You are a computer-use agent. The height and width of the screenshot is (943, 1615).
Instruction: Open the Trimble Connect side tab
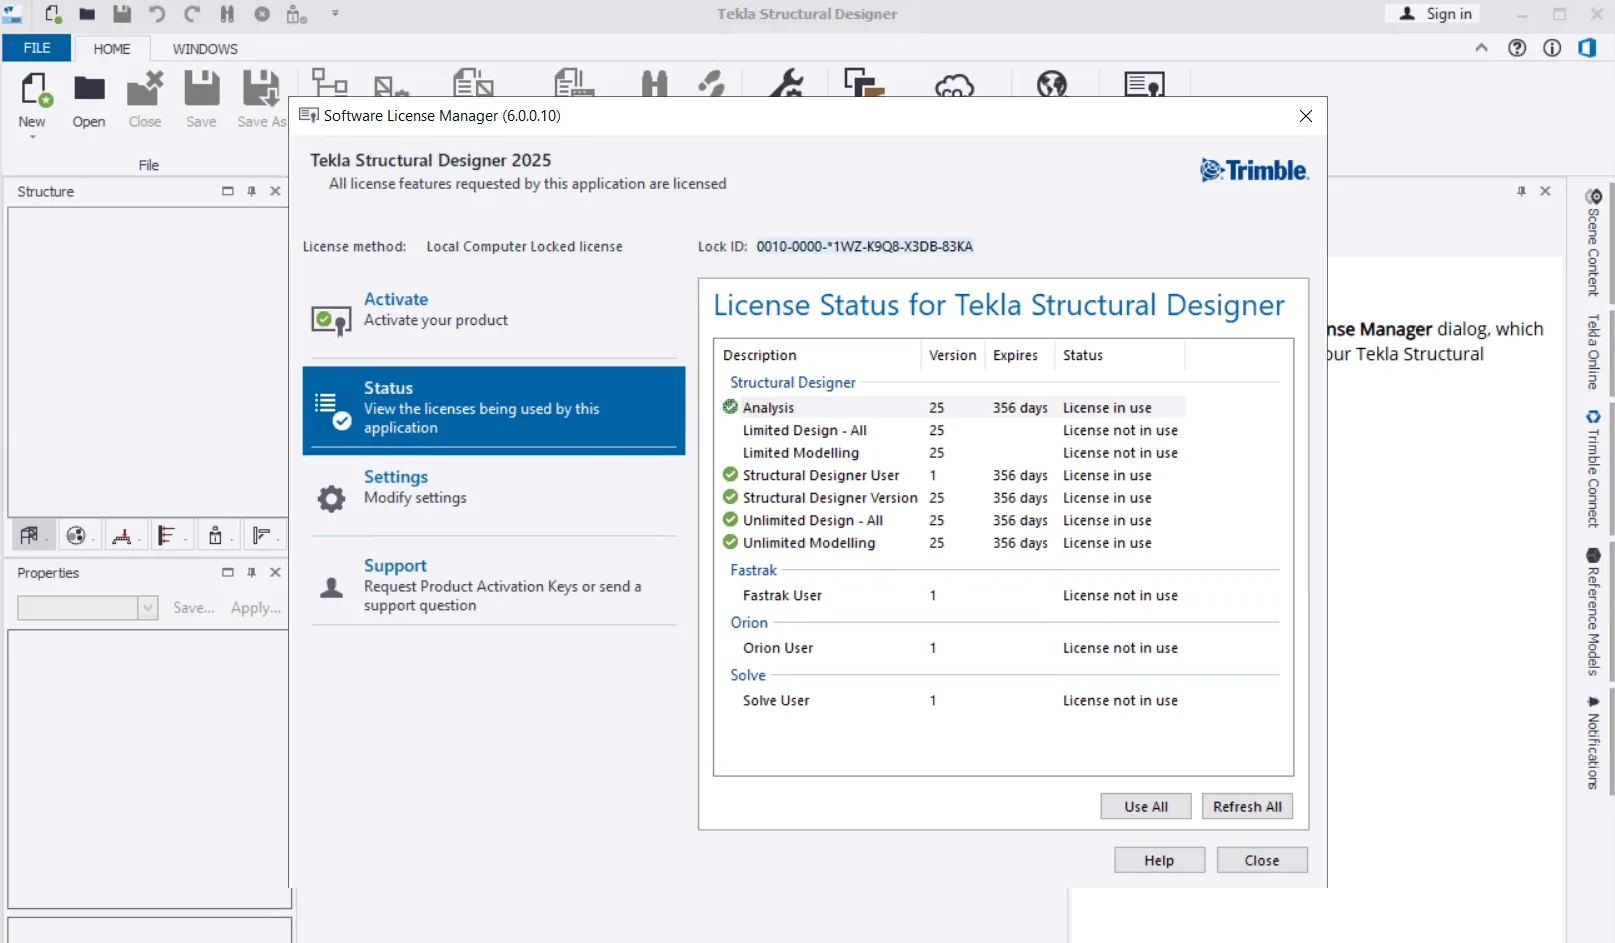coord(1593,468)
